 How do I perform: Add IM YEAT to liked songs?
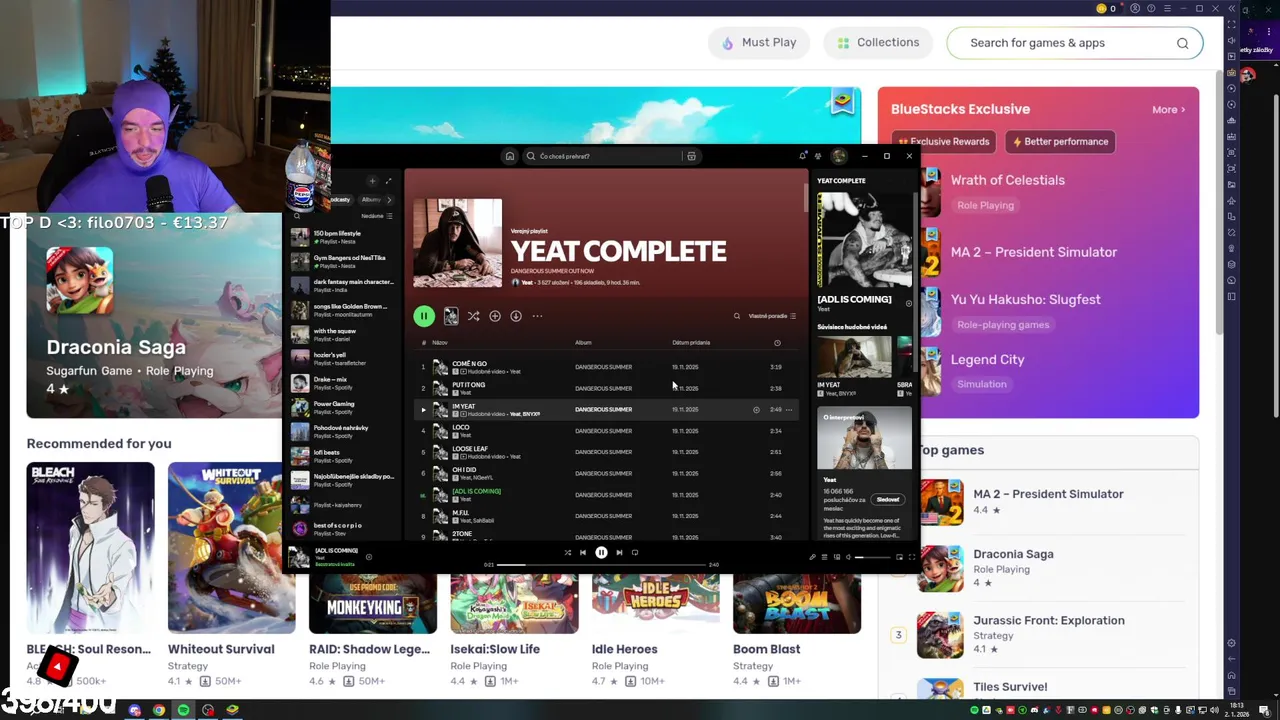tap(756, 410)
